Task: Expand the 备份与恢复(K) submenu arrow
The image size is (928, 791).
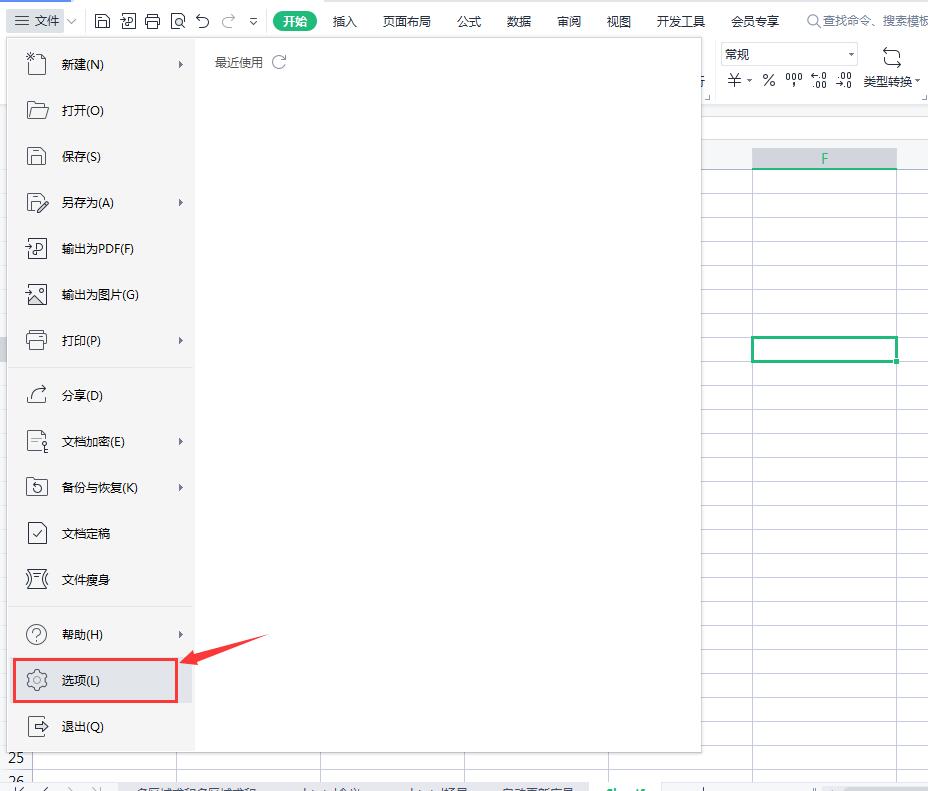Action: (x=181, y=488)
